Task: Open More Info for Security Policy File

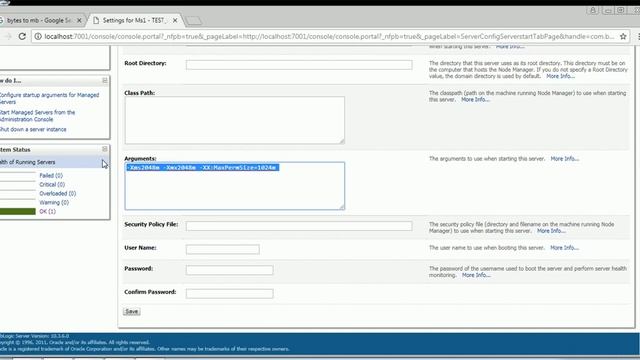Action: [551, 231]
